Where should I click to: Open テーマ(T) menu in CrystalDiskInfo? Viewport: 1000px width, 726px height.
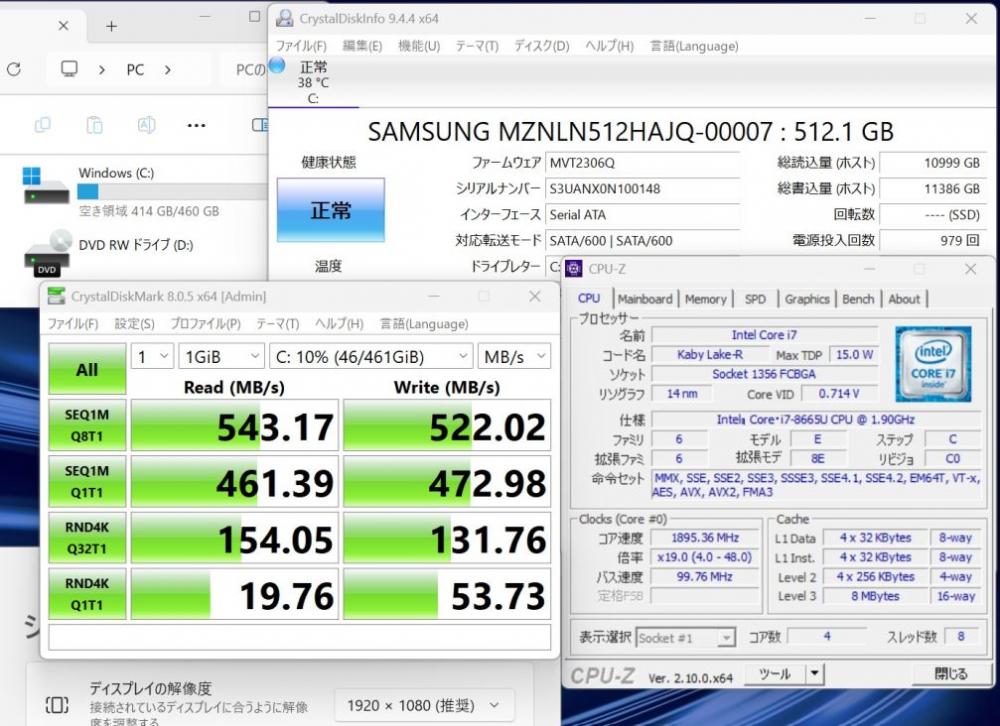(477, 46)
